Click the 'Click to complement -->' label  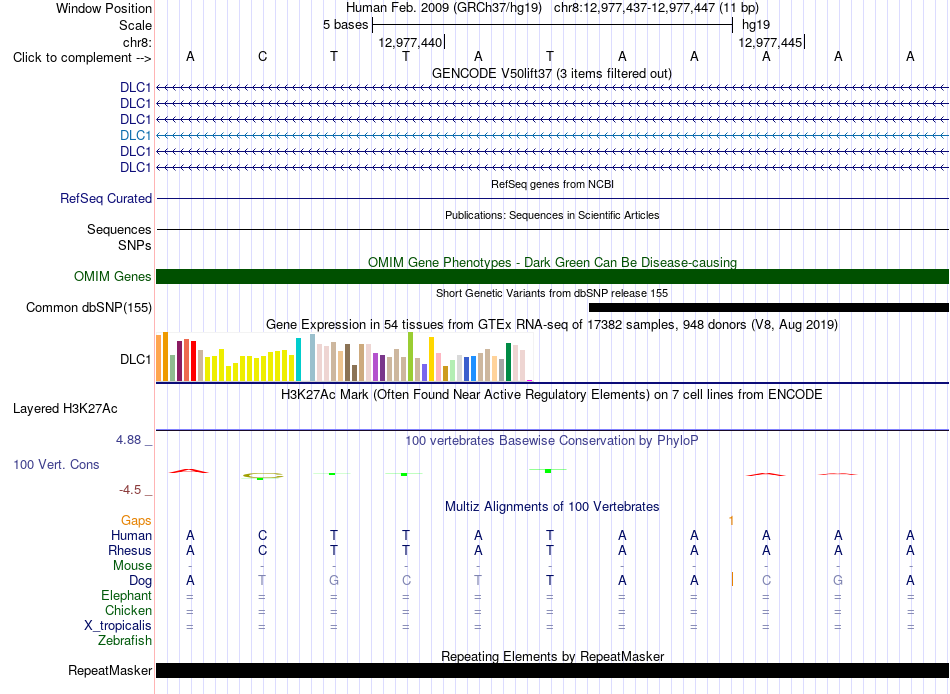click(82, 58)
